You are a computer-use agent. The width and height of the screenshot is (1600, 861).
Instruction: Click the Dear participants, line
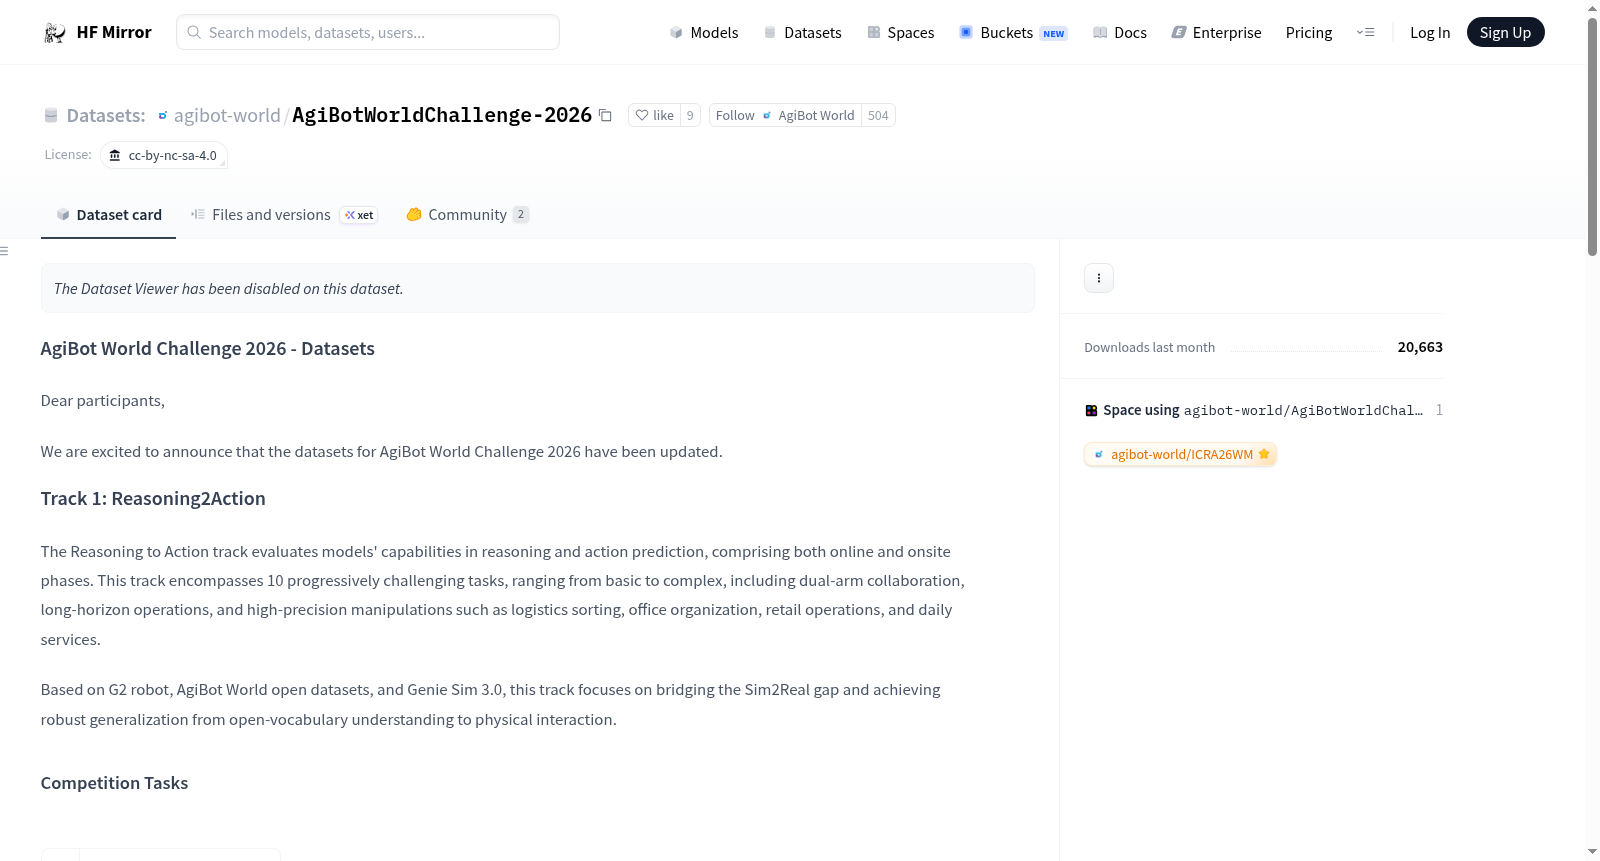pos(103,401)
